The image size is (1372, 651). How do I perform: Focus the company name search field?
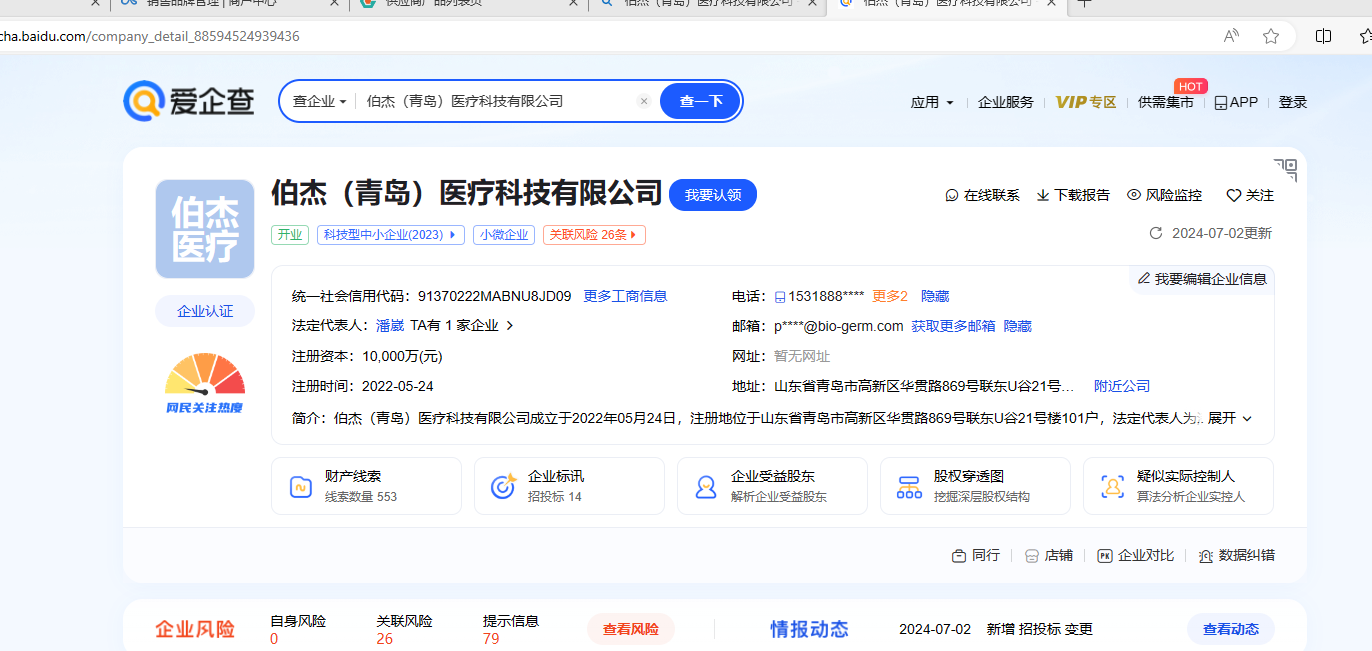coord(498,101)
